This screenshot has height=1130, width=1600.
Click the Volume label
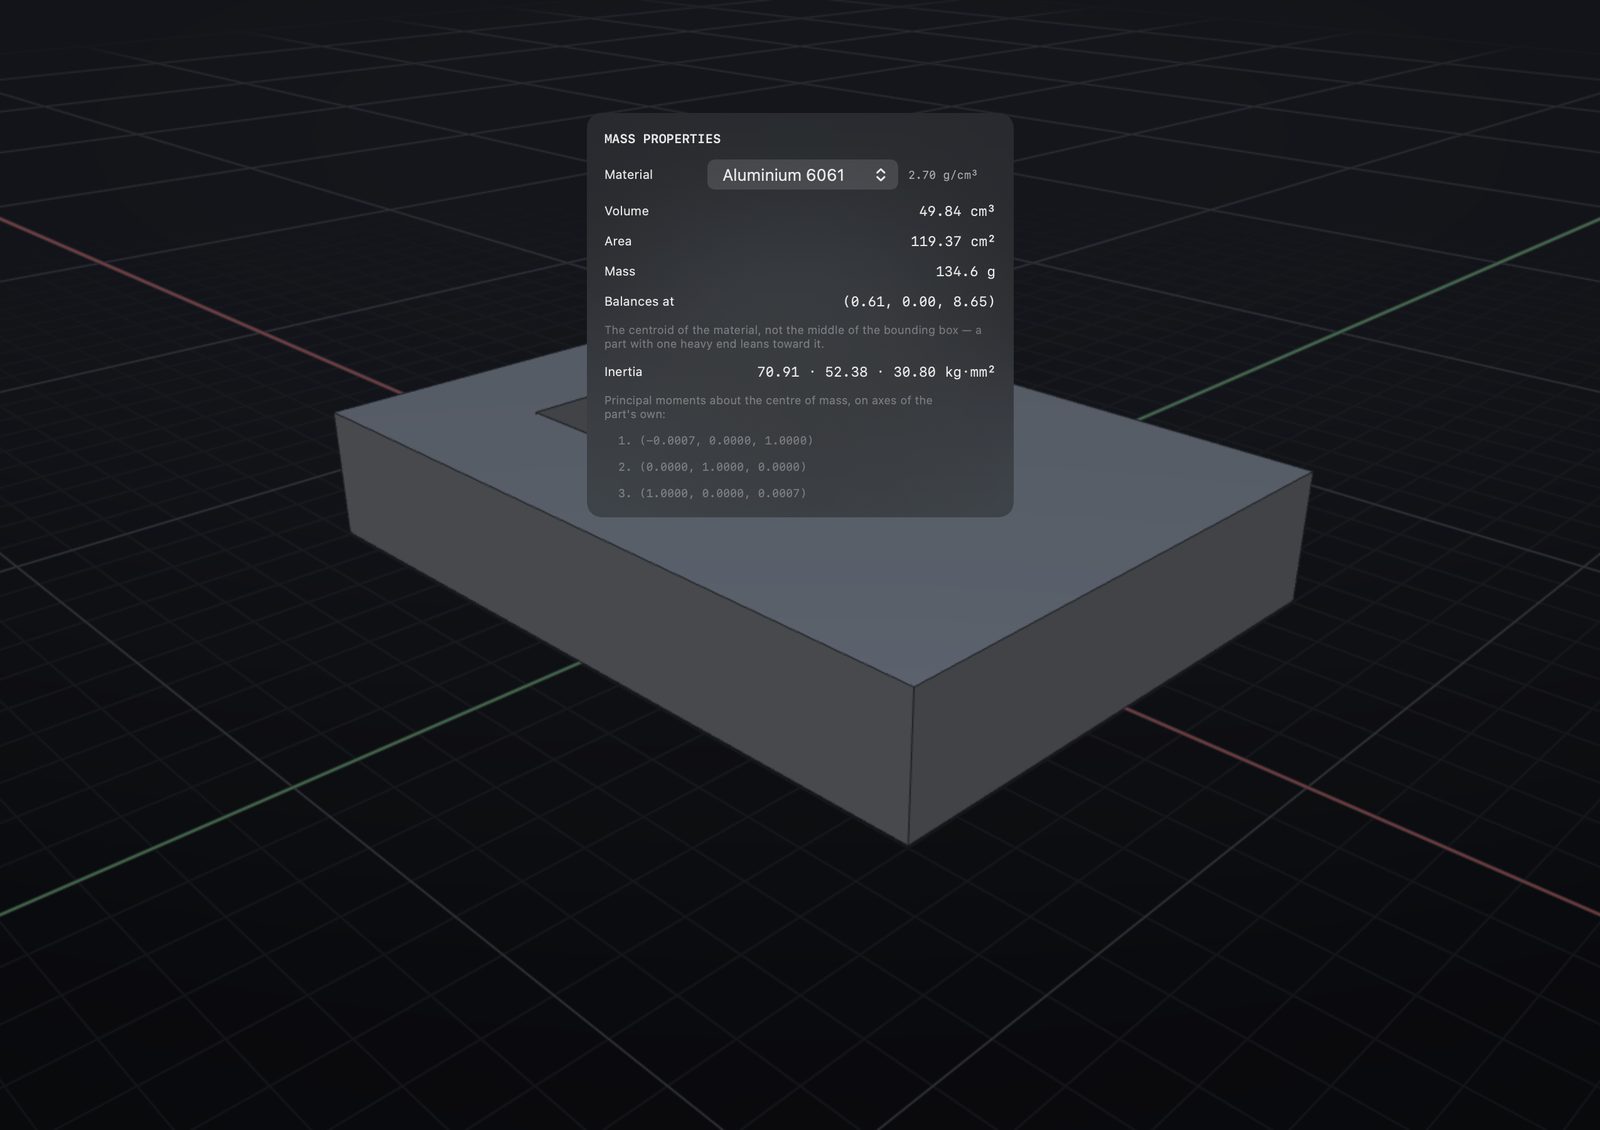pyautogui.click(x=626, y=211)
